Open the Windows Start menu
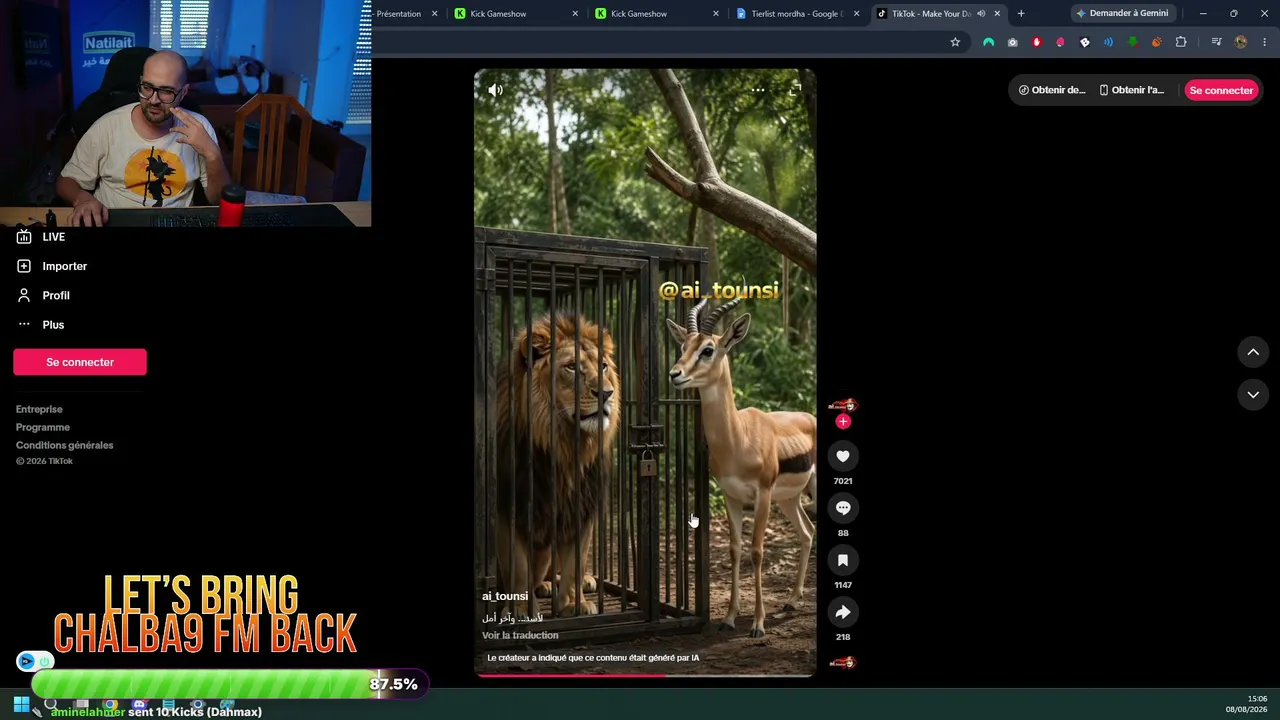Image resolution: width=1280 pixels, height=720 pixels. (21, 704)
